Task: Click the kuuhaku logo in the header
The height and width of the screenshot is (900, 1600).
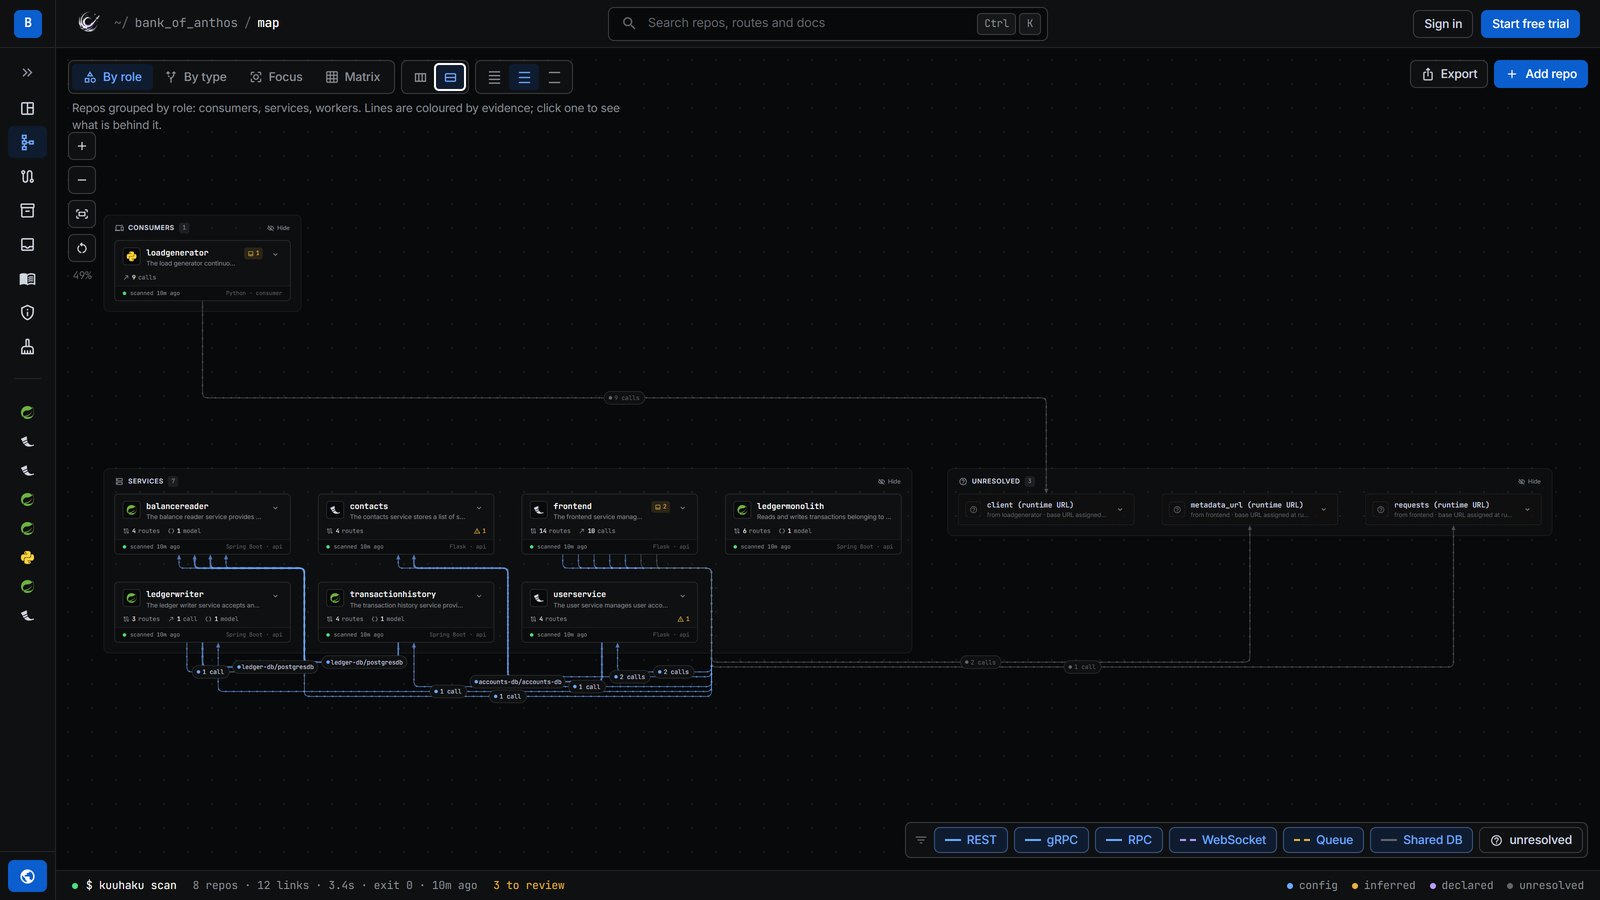Action: [x=89, y=23]
